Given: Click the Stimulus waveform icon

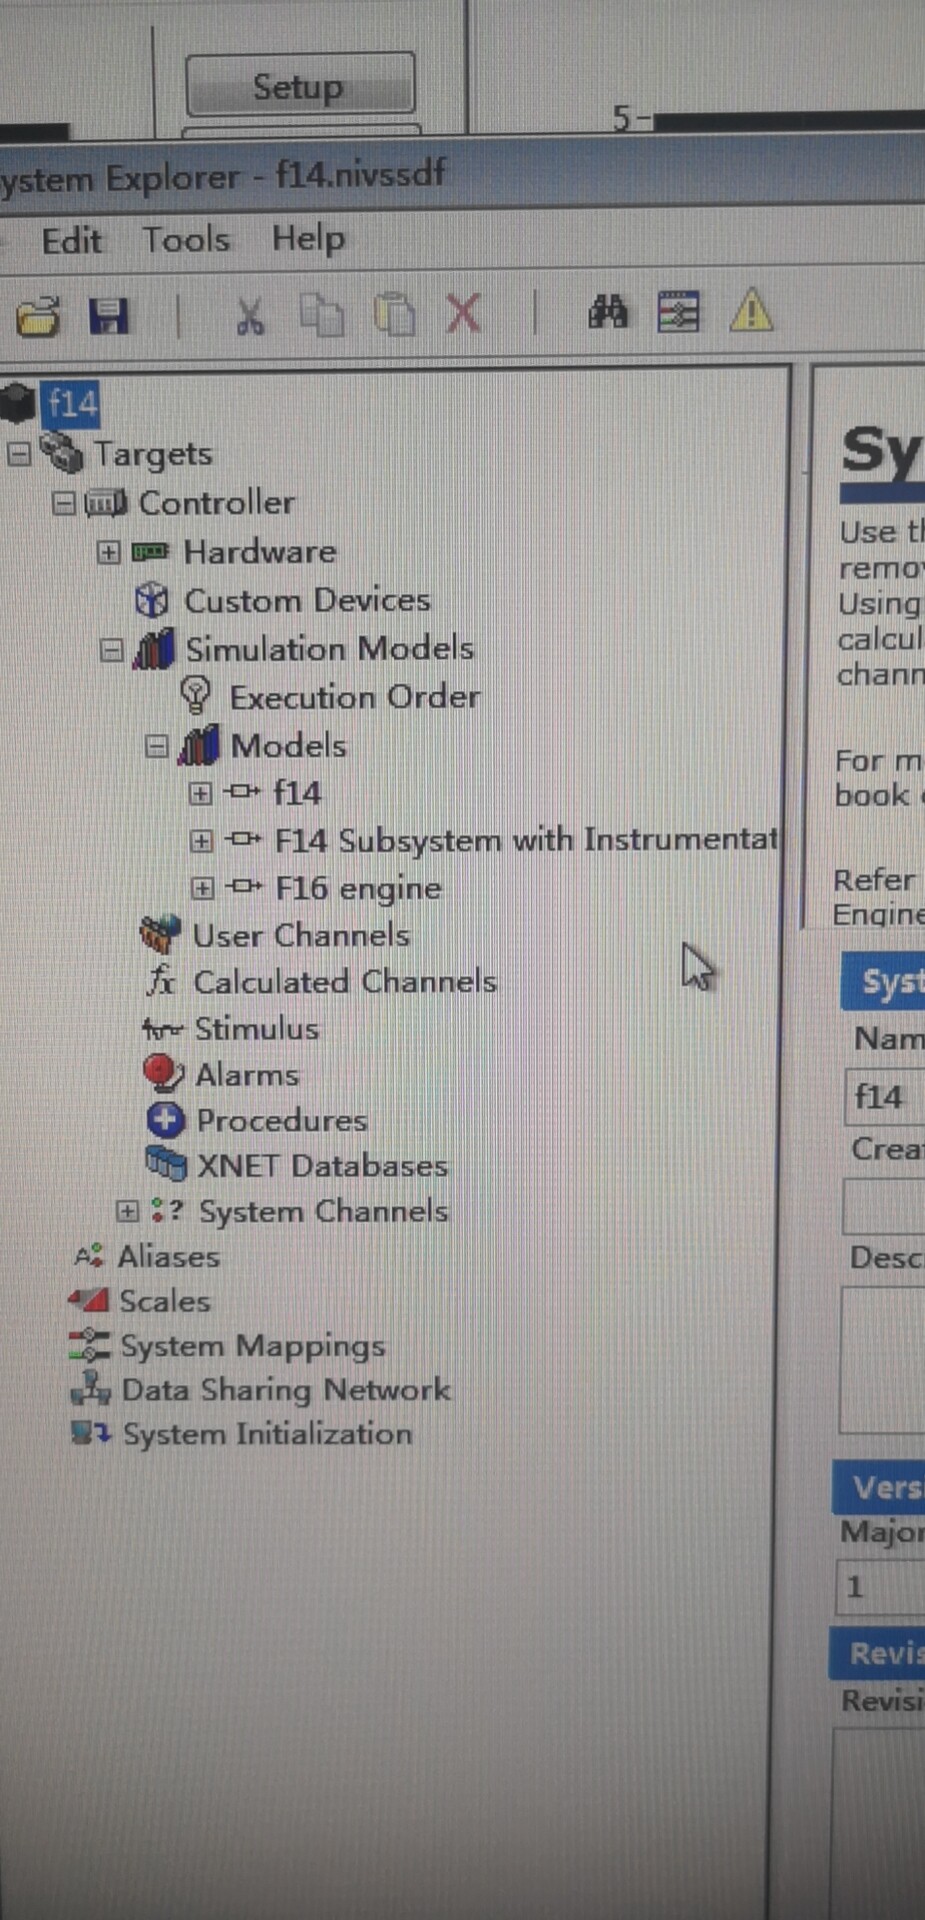Looking at the screenshot, I should pos(162,1028).
